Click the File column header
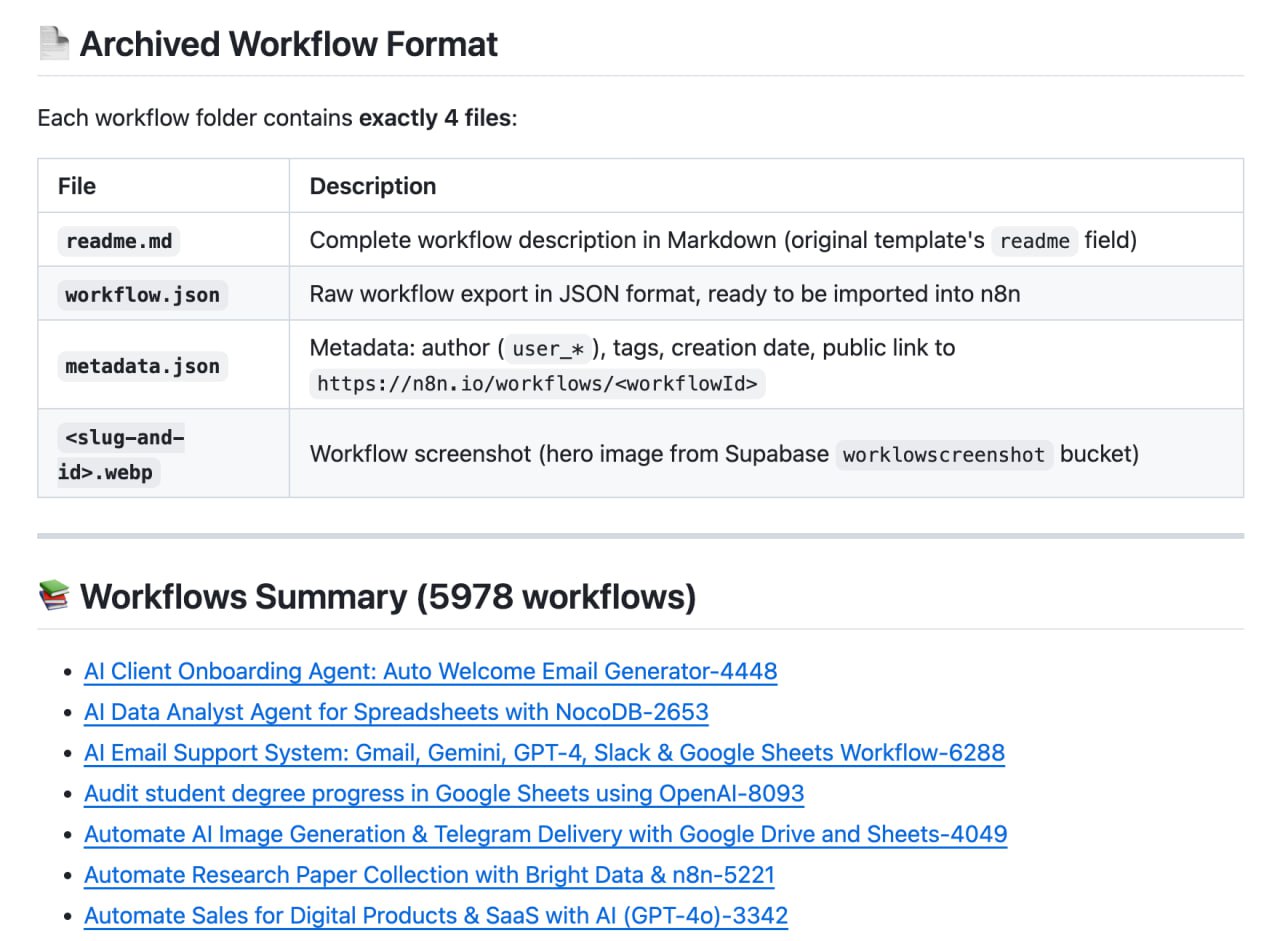This screenshot has height=941, width=1280. coord(77,186)
